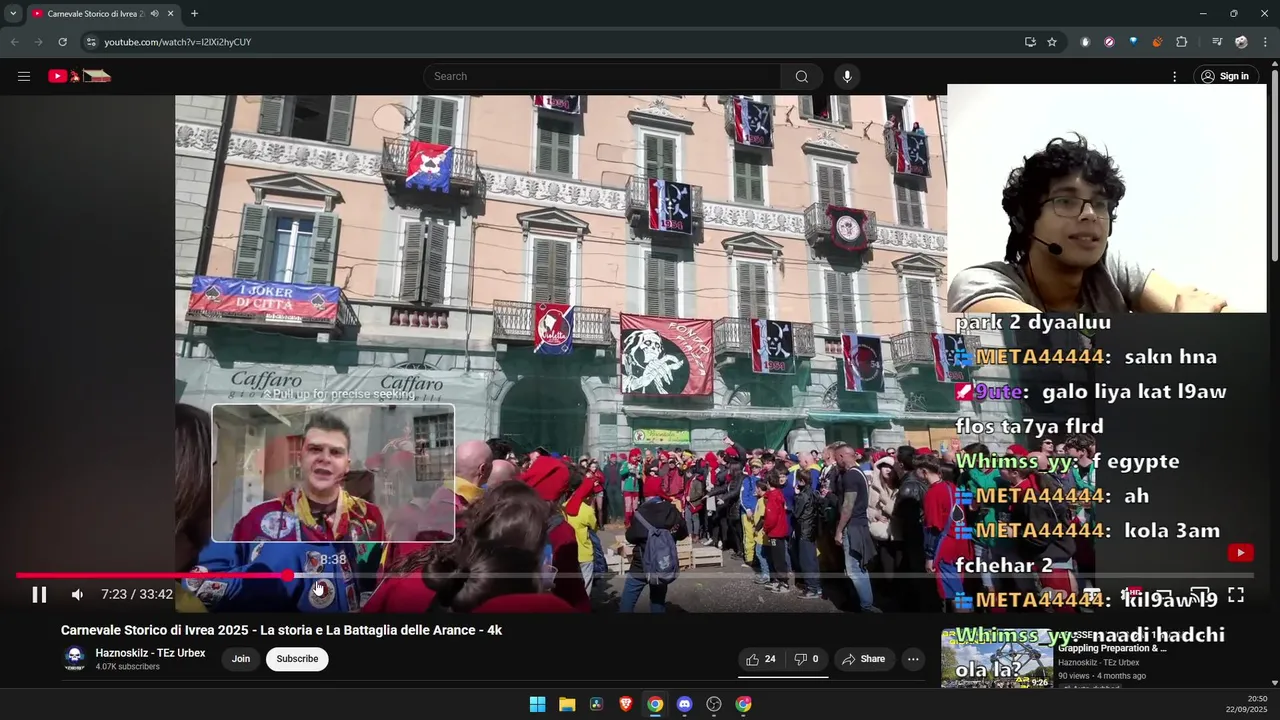The image size is (1280, 720).
Task: Open File Explorer from taskbar
Action: [x=566, y=704]
